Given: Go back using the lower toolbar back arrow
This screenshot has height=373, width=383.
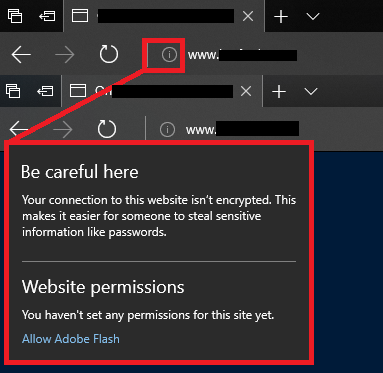Looking at the screenshot, I should [19, 129].
